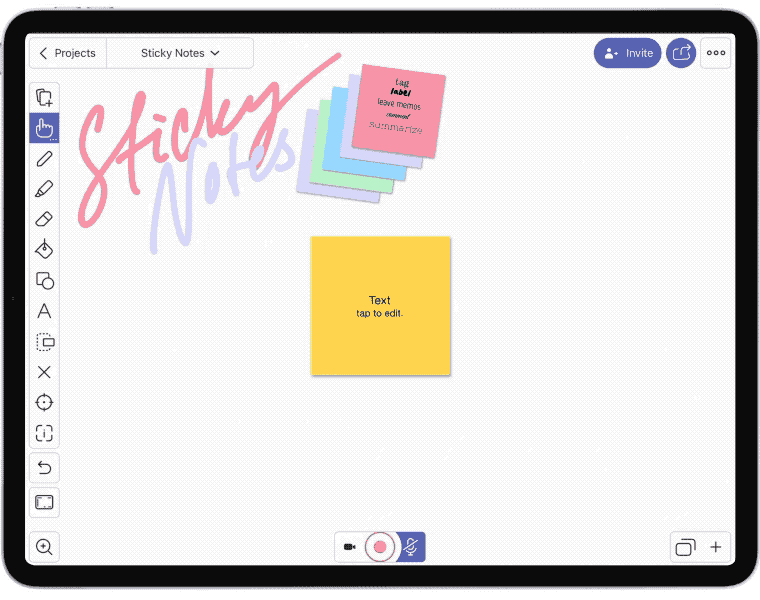
Task: Select the Laser pointer target tool
Action: click(44, 402)
